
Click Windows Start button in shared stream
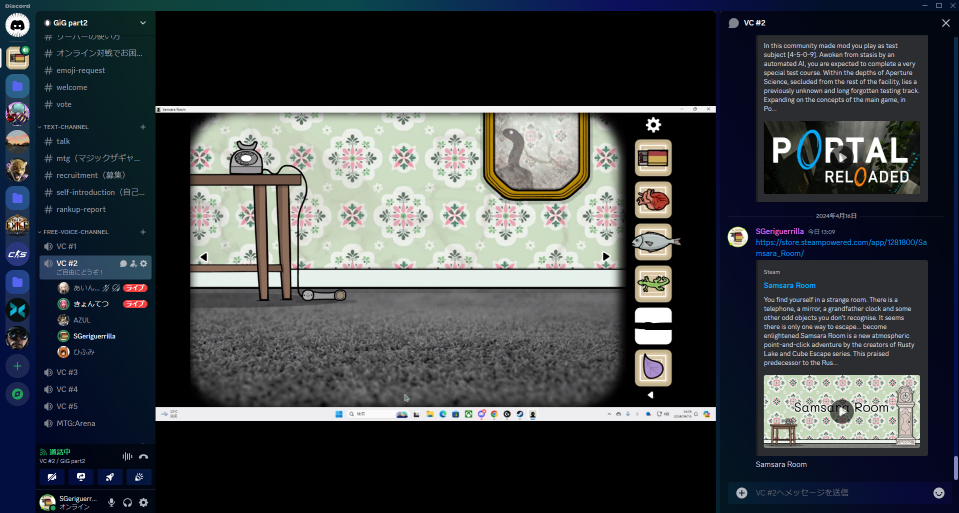tap(339, 414)
